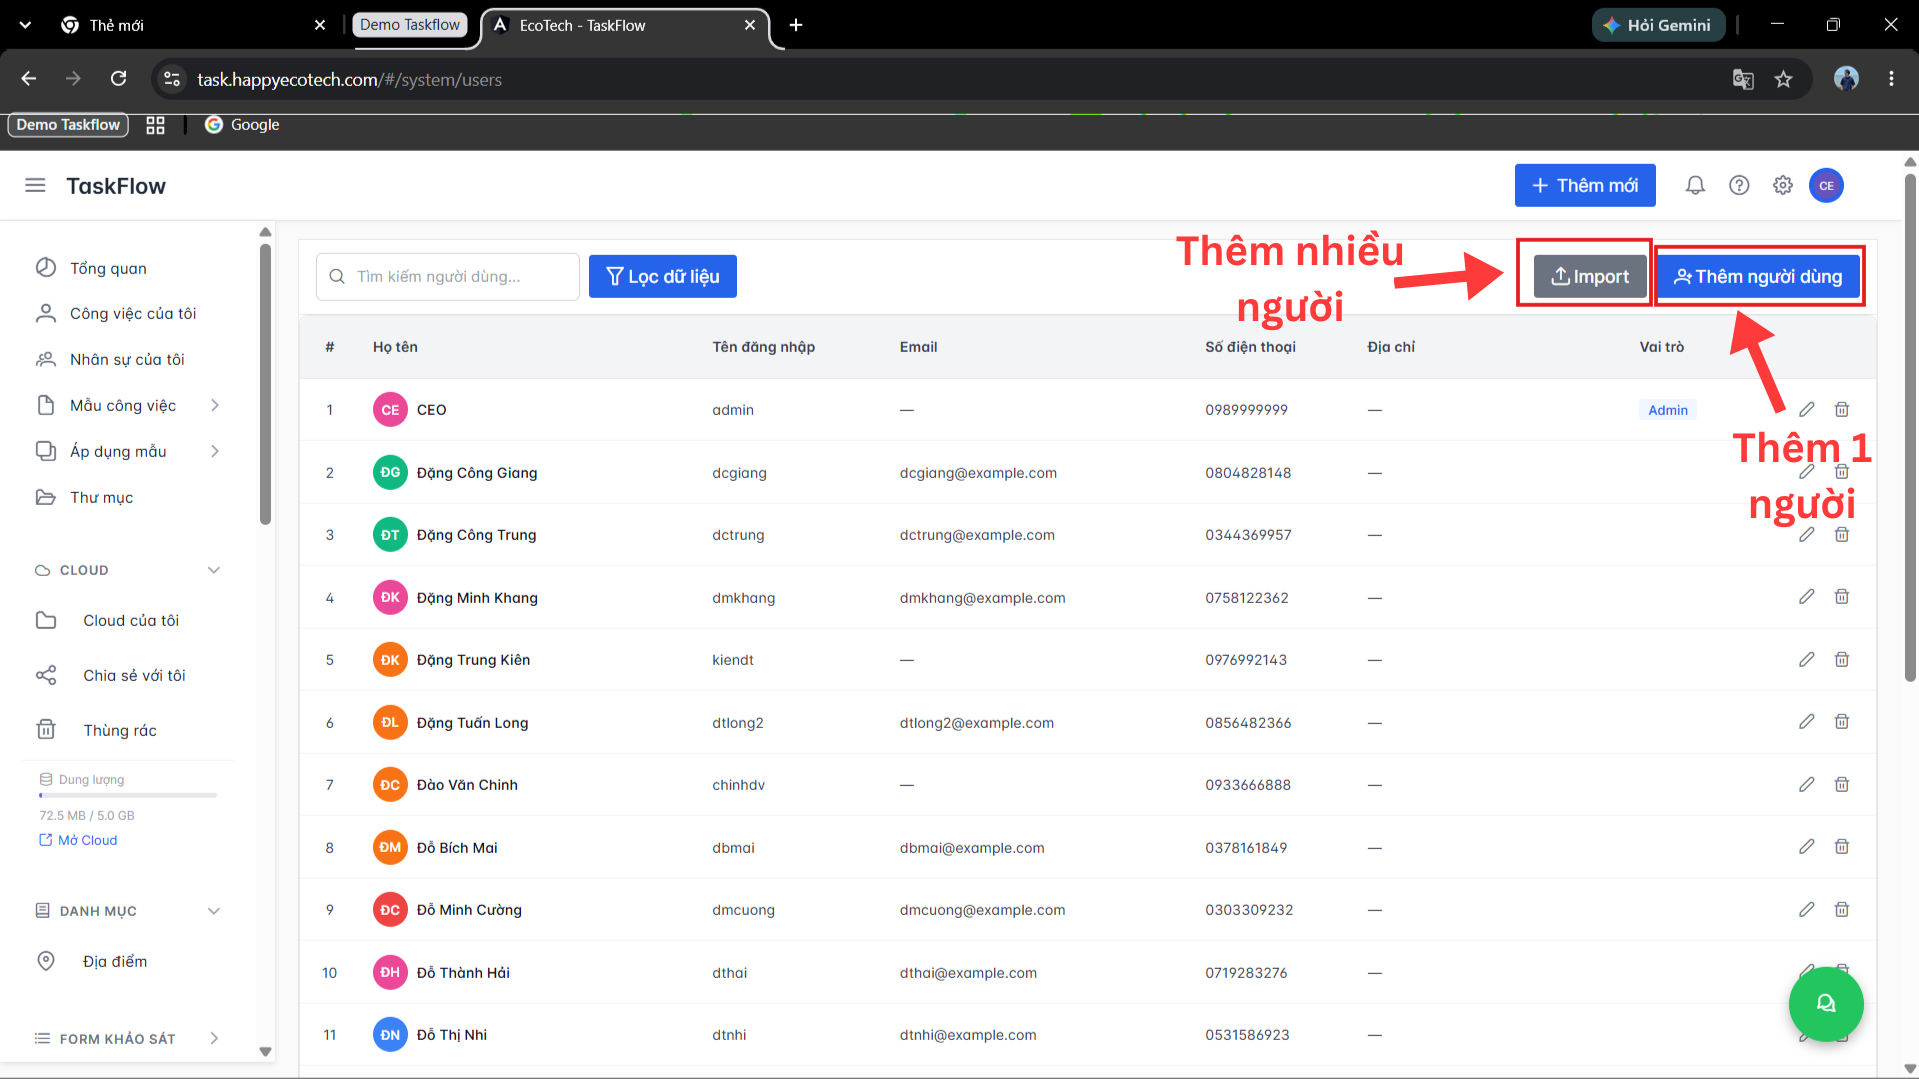
Task: Open Địa điểm in the sidebar
Action: pyautogui.click(x=115, y=961)
